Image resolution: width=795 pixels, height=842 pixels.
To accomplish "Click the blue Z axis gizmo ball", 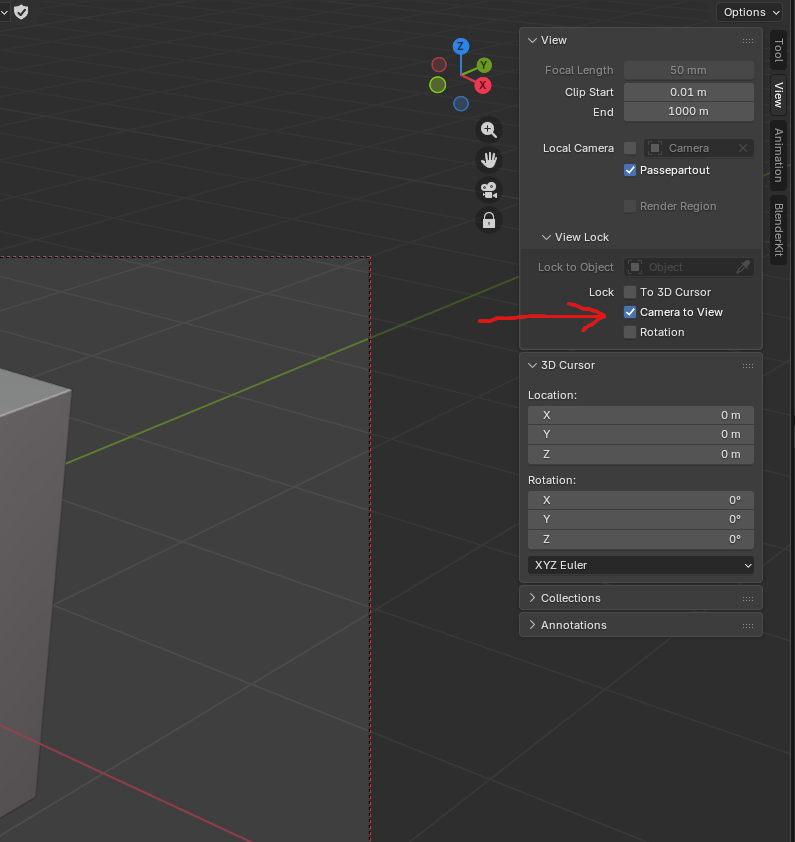I will 460,46.
